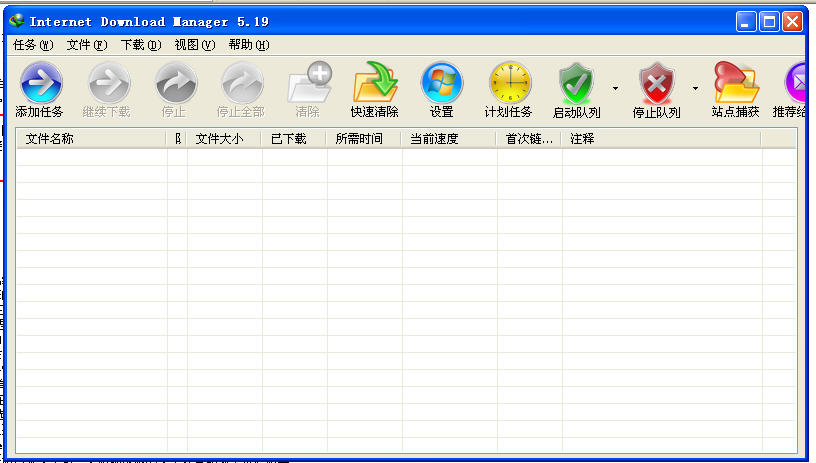Open 设置 (Settings) from the toolbar

click(x=441, y=83)
